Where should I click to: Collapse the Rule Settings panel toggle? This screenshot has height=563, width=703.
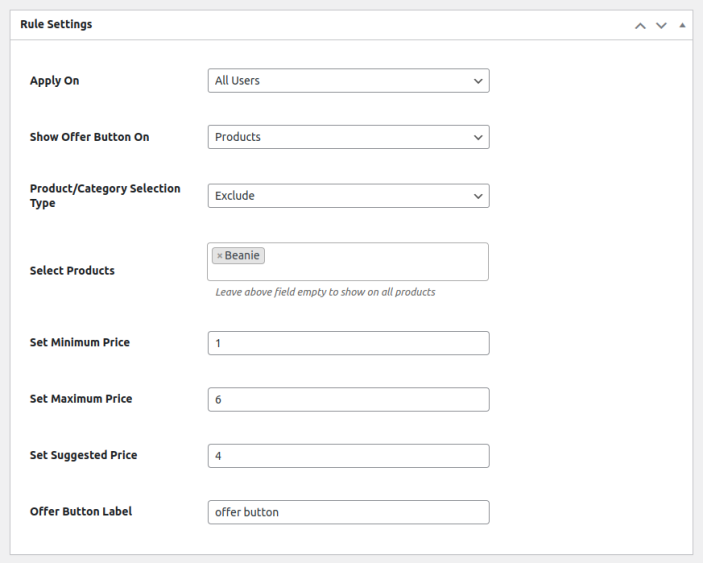(682, 25)
